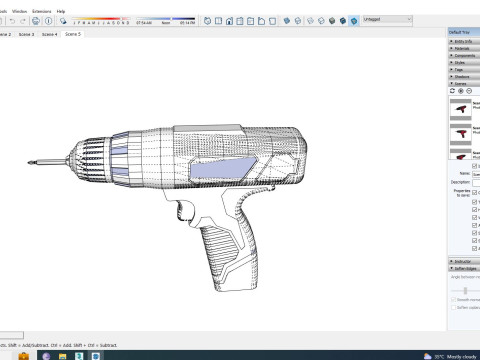Collapse the Scenes panel

464,83
